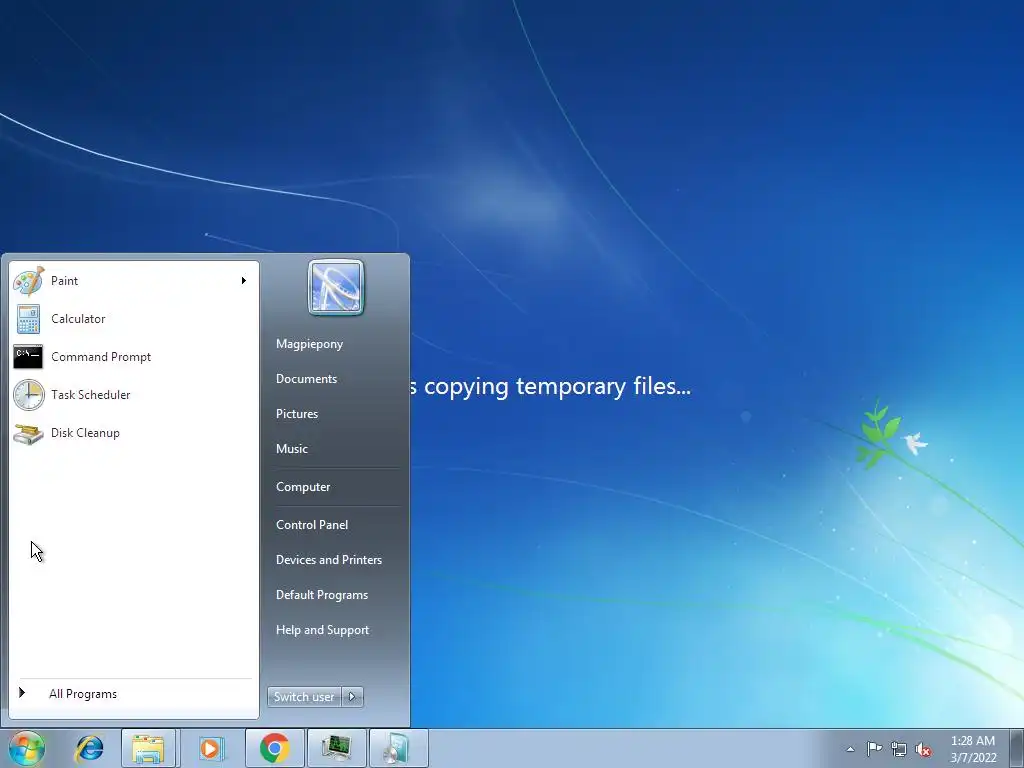Open Task Scheduler clock icon
This screenshot has width=1024, height=768.
point(29,394)
